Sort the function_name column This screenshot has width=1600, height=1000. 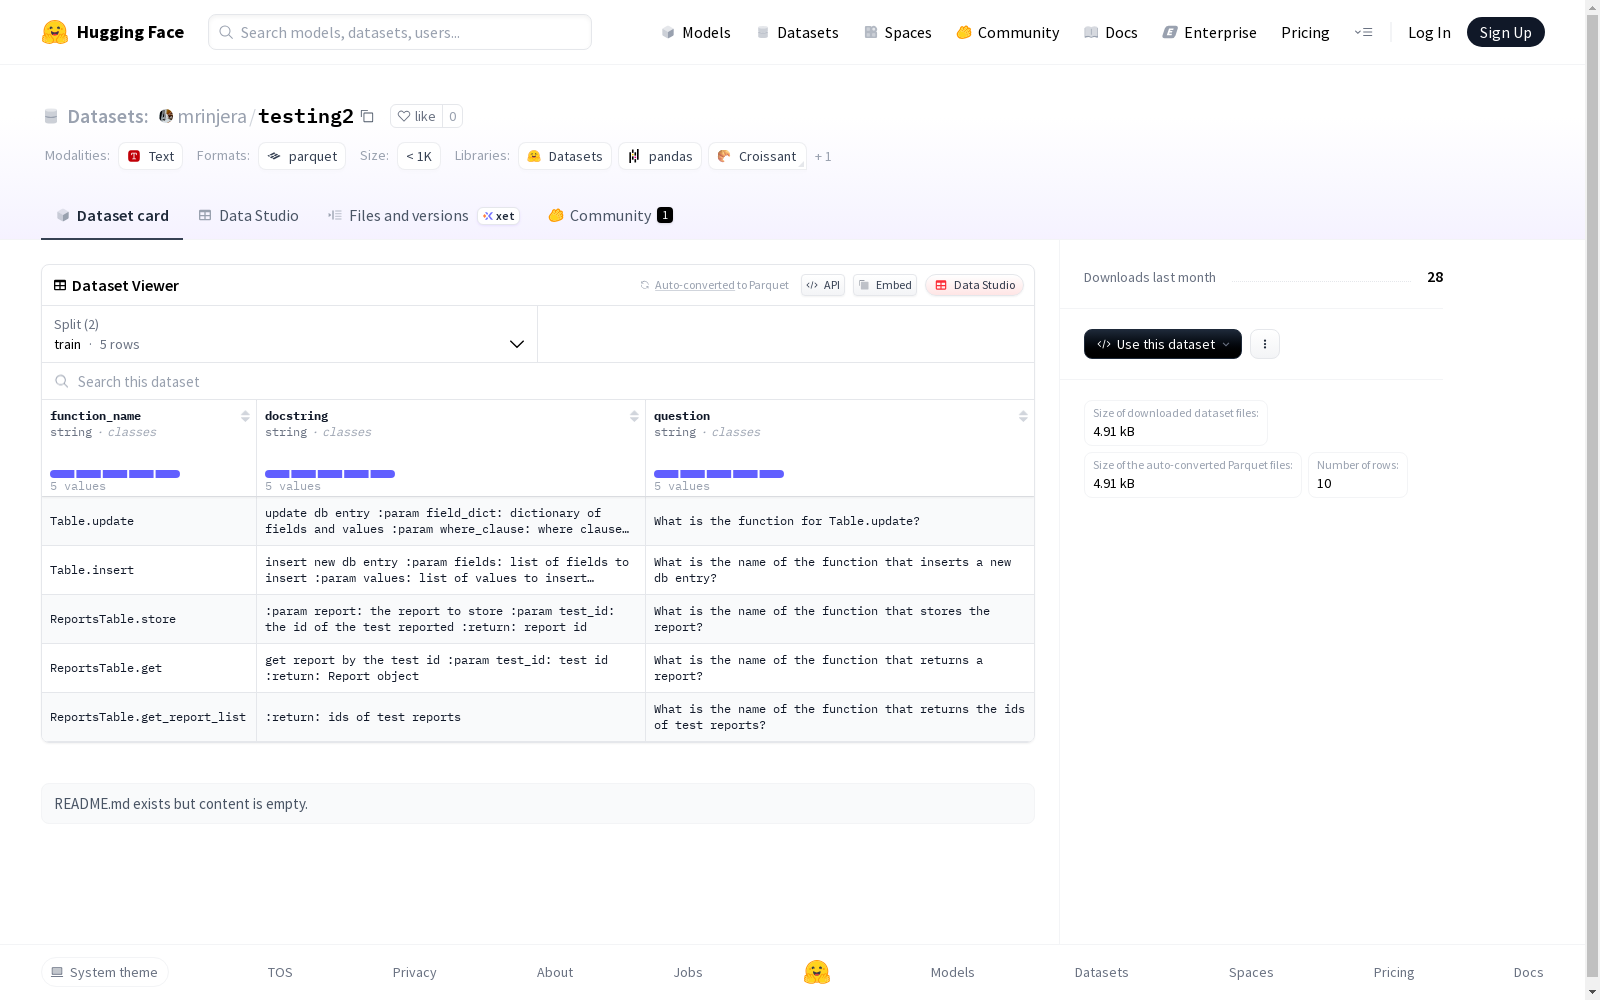(x=245, y=416)
